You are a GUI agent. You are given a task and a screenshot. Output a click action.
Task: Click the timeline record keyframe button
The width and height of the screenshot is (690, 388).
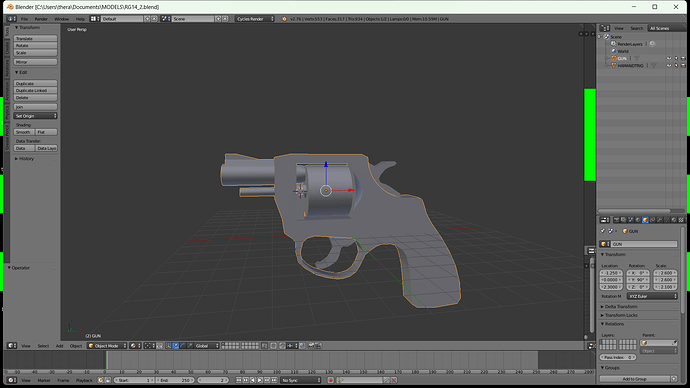(x=330, y=380)
